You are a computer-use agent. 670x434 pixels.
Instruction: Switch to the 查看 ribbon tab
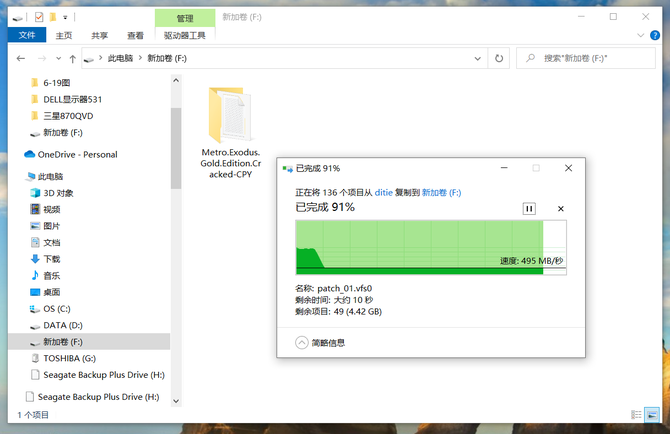(x=135, y=35)
